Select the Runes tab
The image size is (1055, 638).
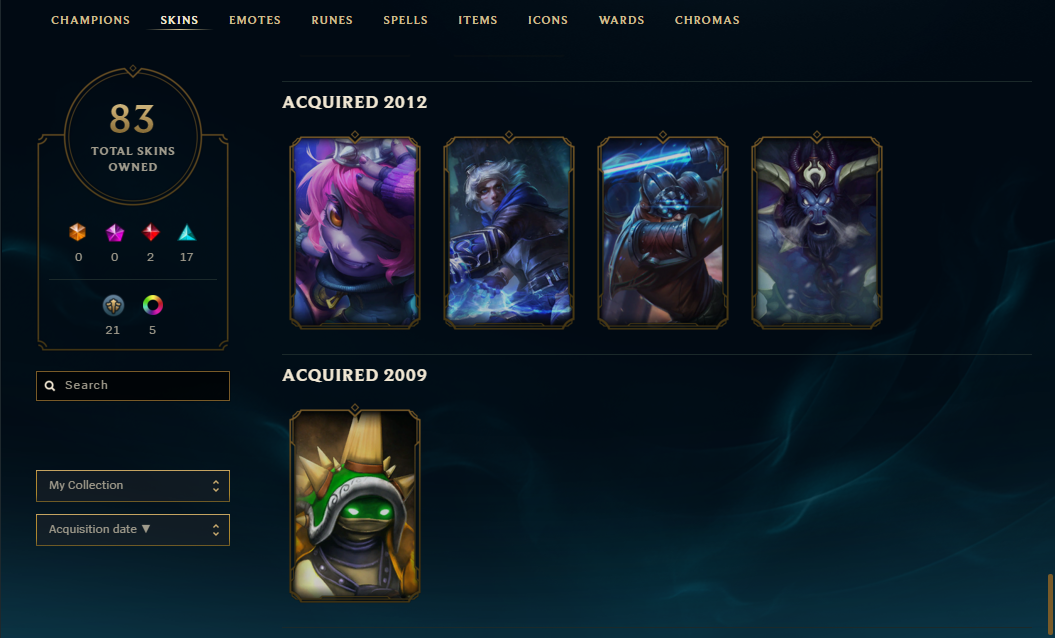332,20
